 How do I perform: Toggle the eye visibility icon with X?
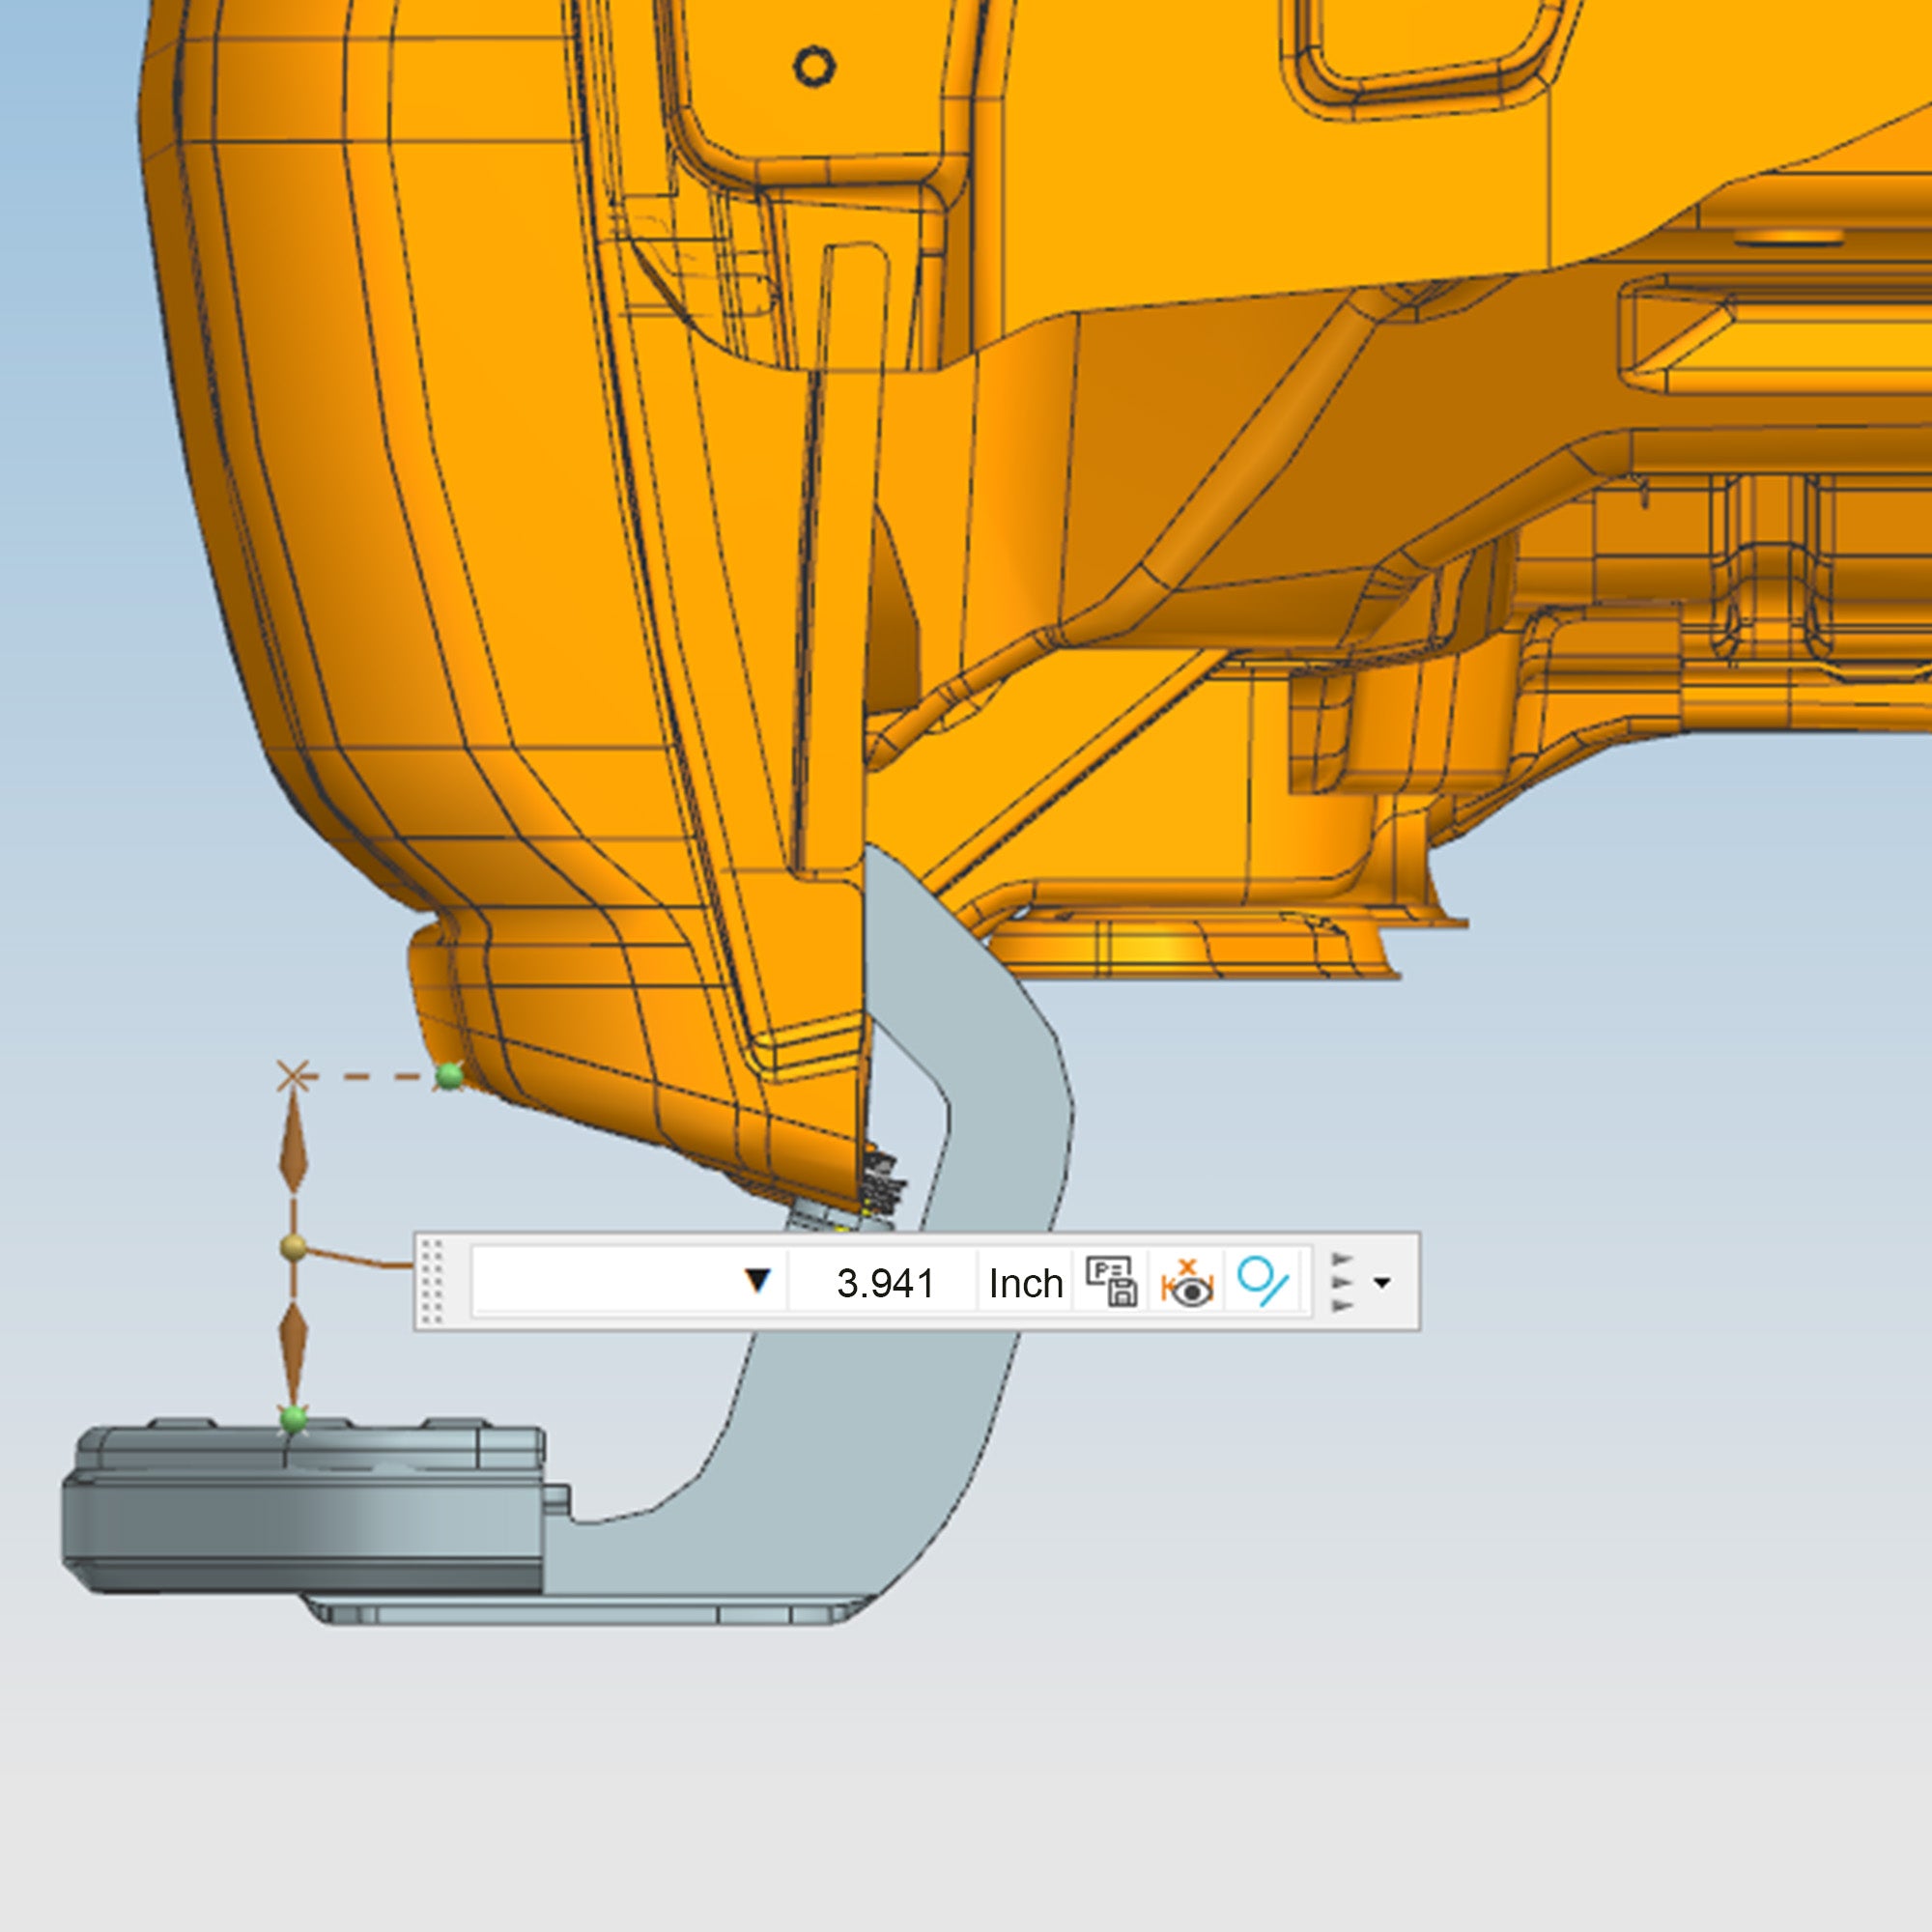[x=1187, y=1282]
